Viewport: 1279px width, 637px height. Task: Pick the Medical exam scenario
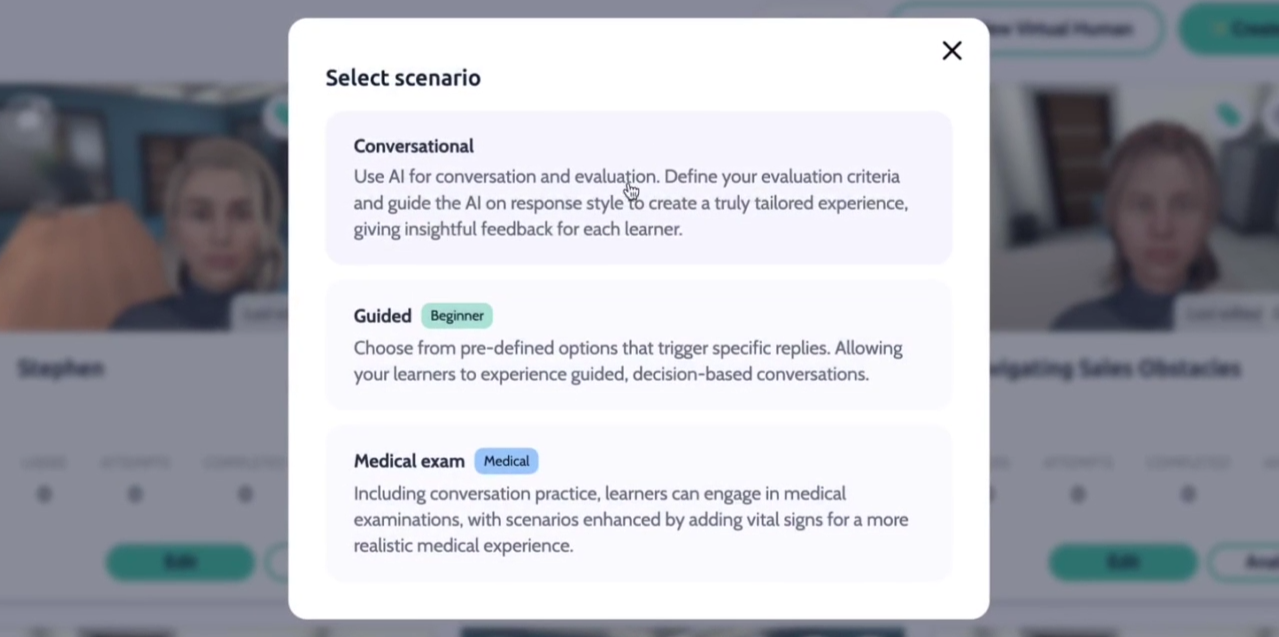tap(638, 503)
